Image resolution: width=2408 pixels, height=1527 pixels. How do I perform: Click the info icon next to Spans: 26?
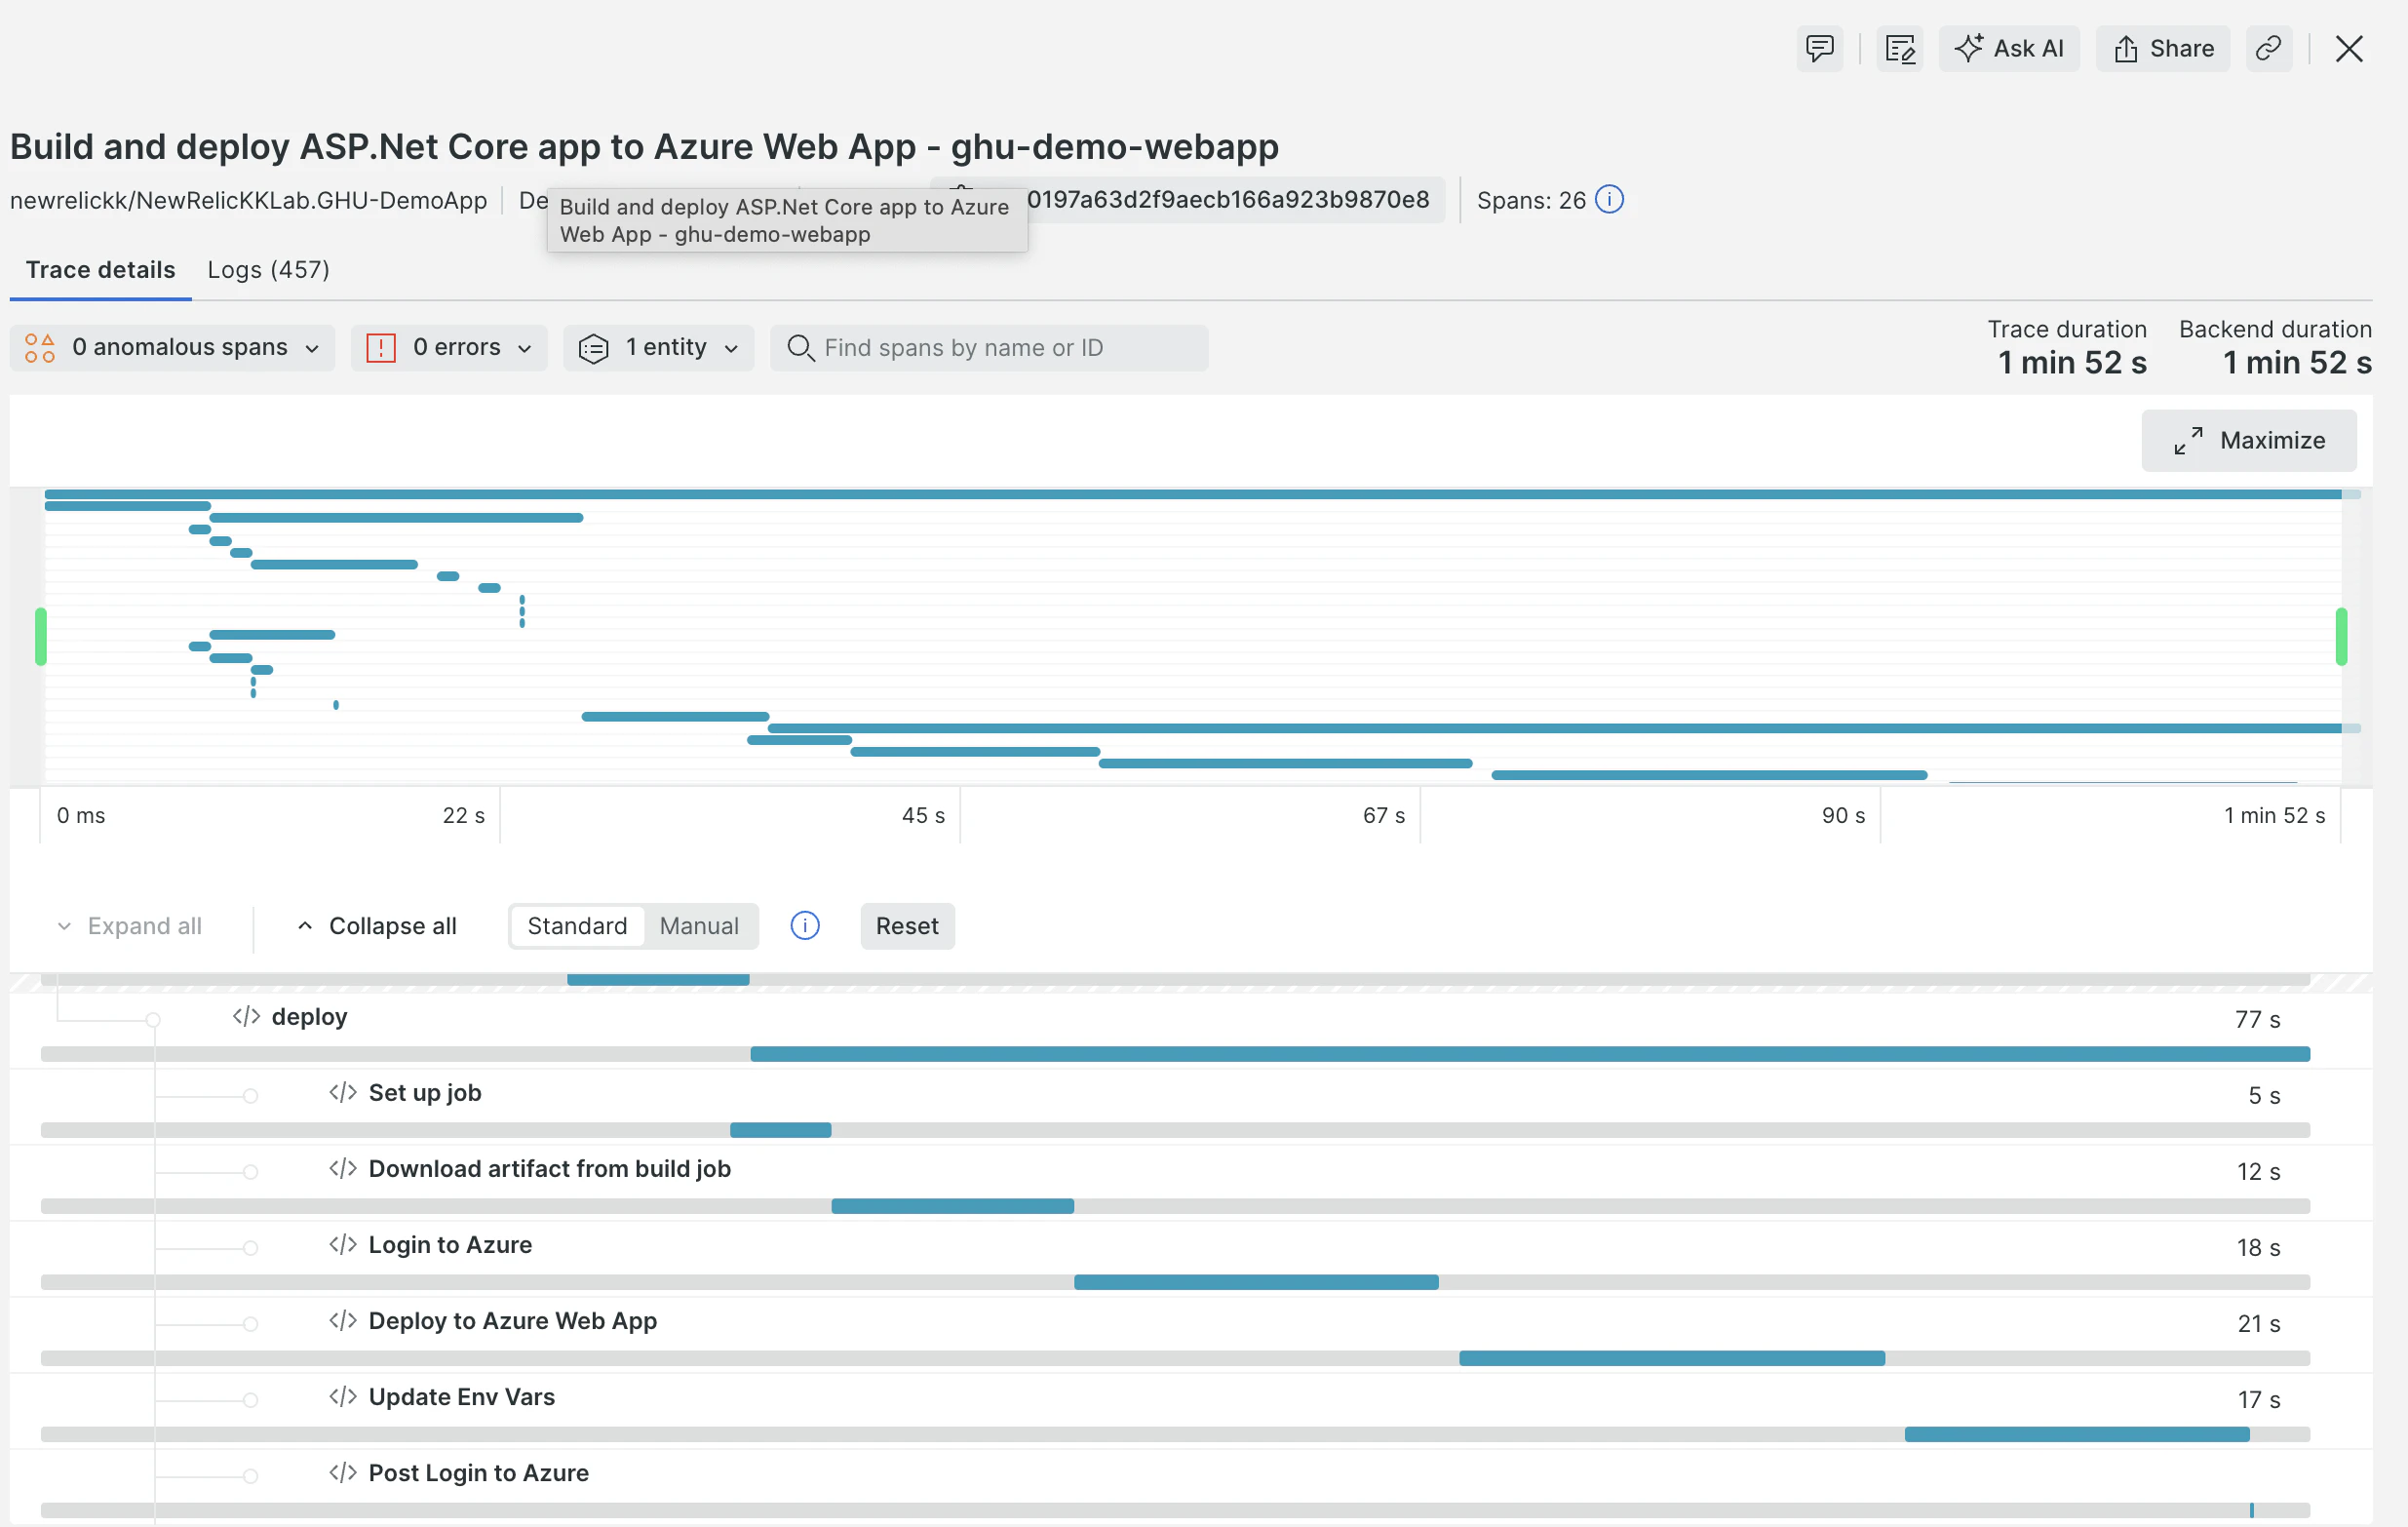pos(1609,200)
